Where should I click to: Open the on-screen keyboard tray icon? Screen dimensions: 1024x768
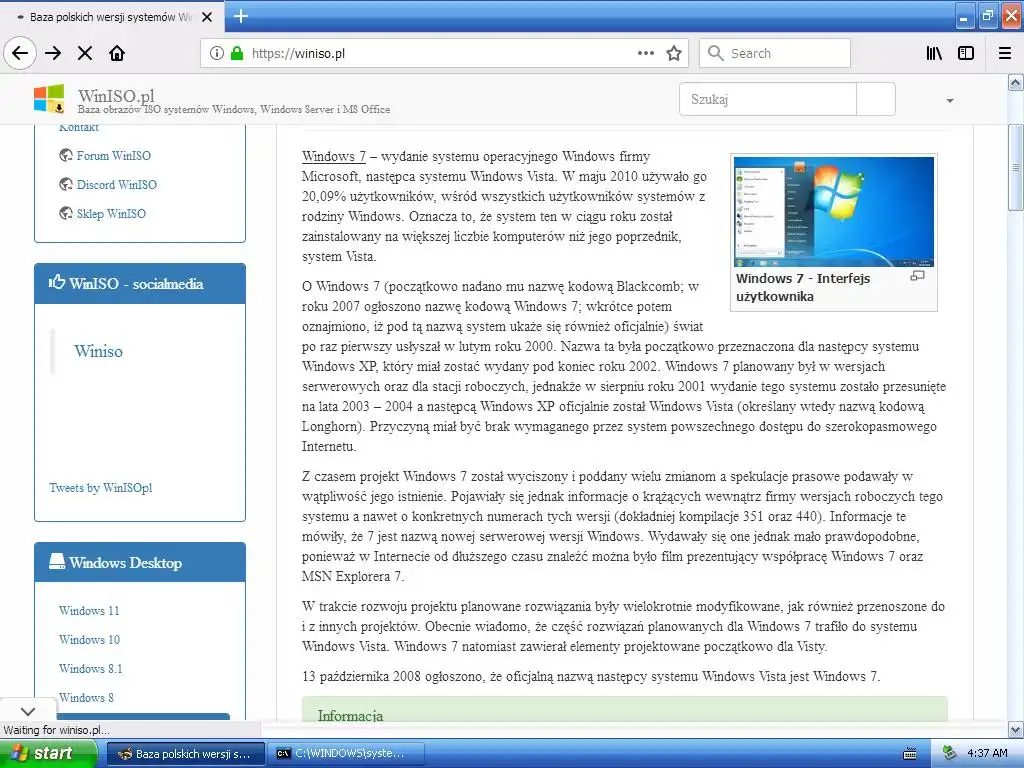910,754
